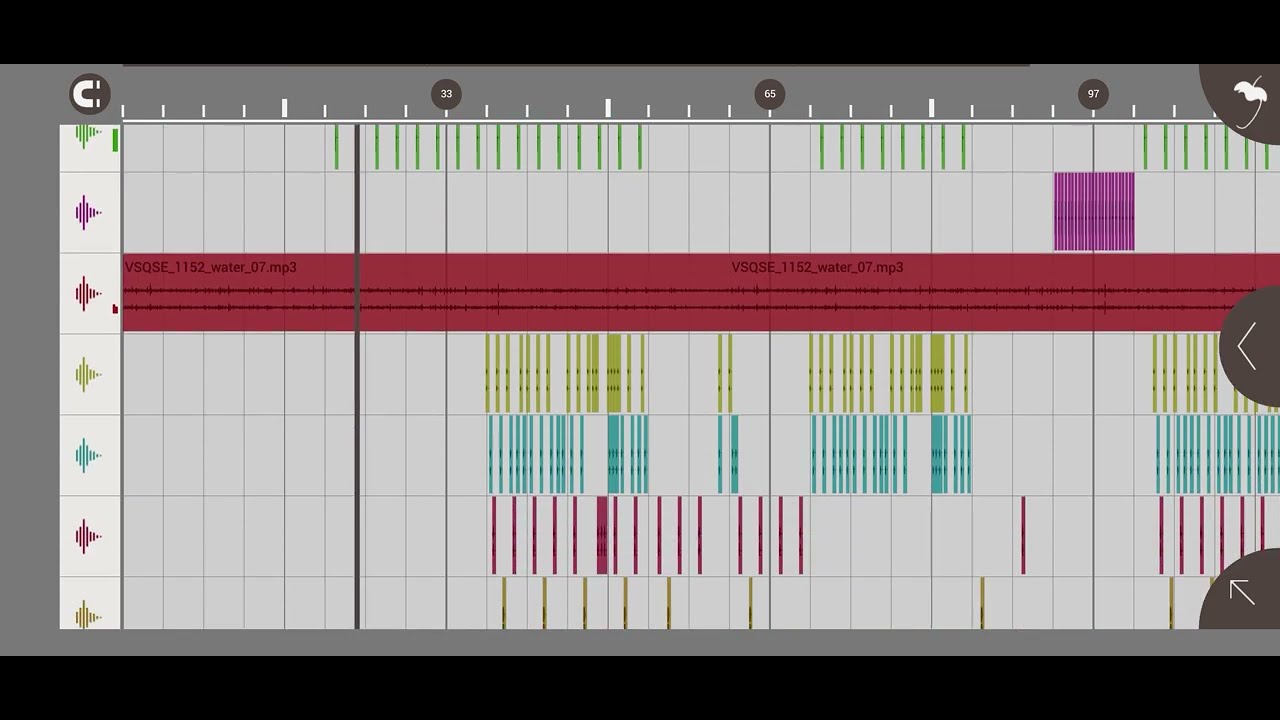Viewport: 1280px width, 720px height.
Task: Select the purple track waveform icon
Action: click(x=88, y=212)
